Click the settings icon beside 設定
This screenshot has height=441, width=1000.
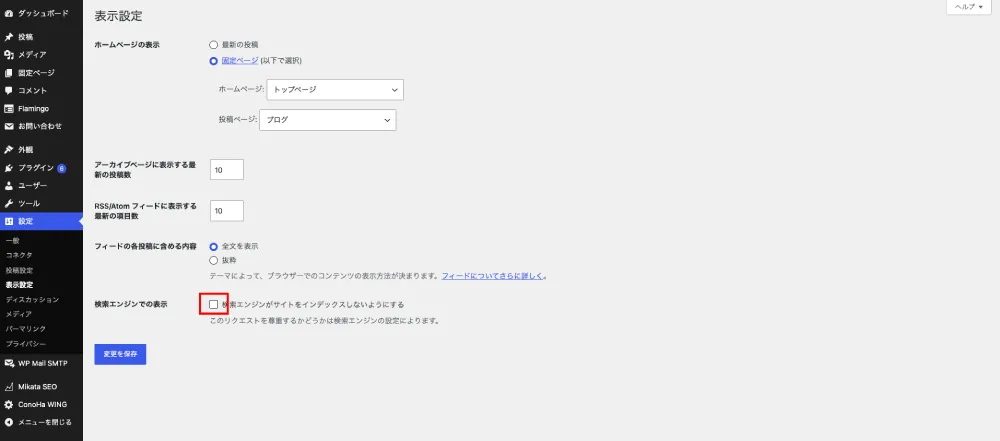[9, 221]
